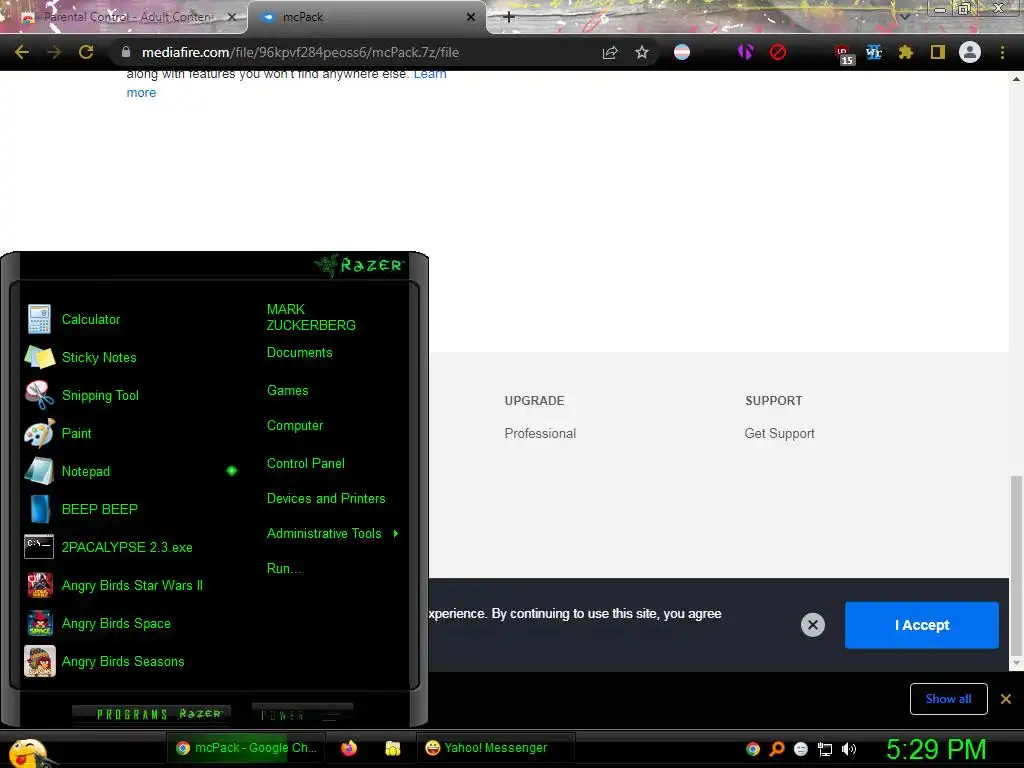Start Angry Birds Space game

coord(116,623)
